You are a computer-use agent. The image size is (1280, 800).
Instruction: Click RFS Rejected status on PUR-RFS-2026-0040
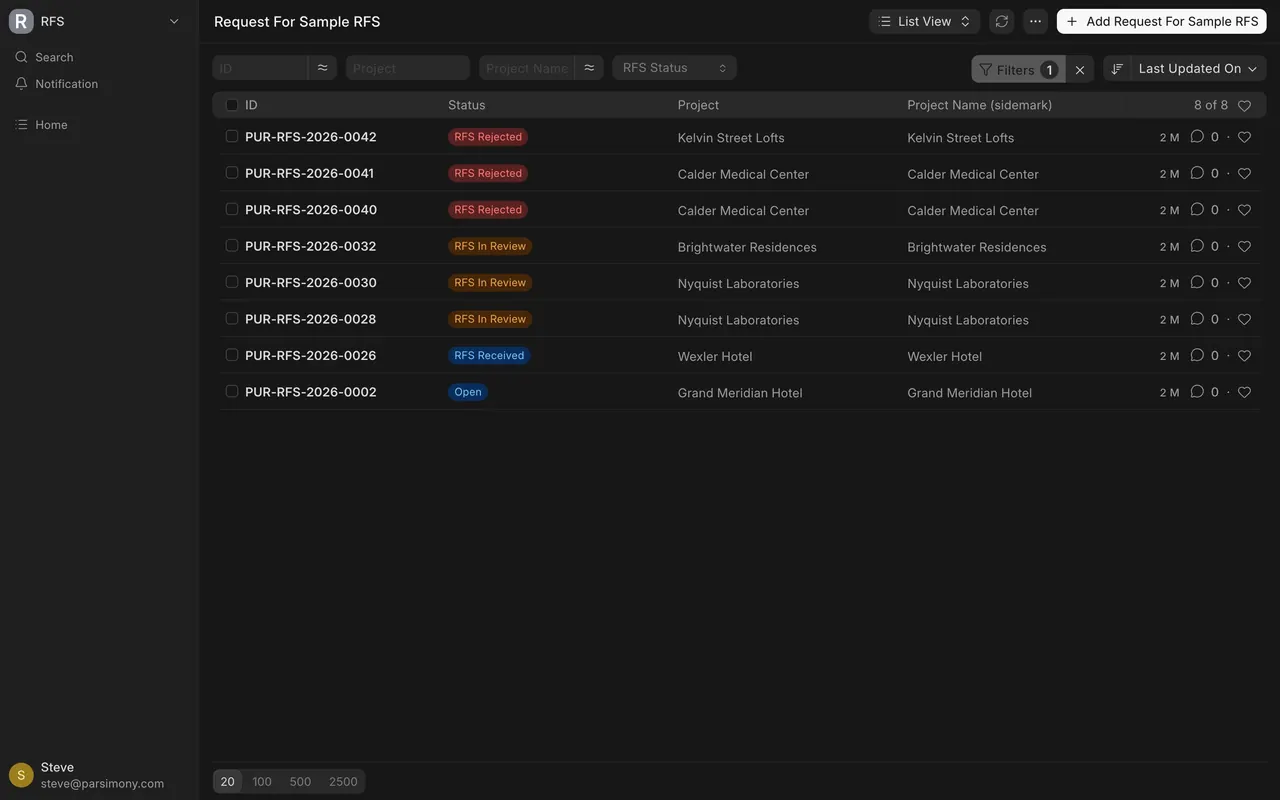(x=488, y=210)
